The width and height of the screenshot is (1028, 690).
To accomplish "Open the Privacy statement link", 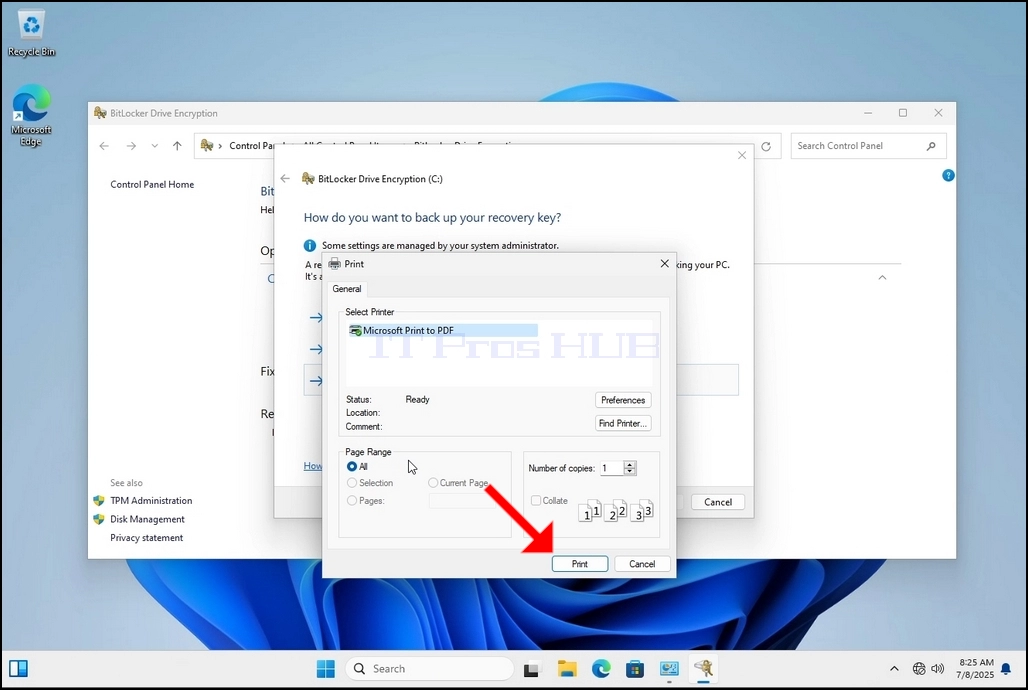I will (x=146, y=538).
